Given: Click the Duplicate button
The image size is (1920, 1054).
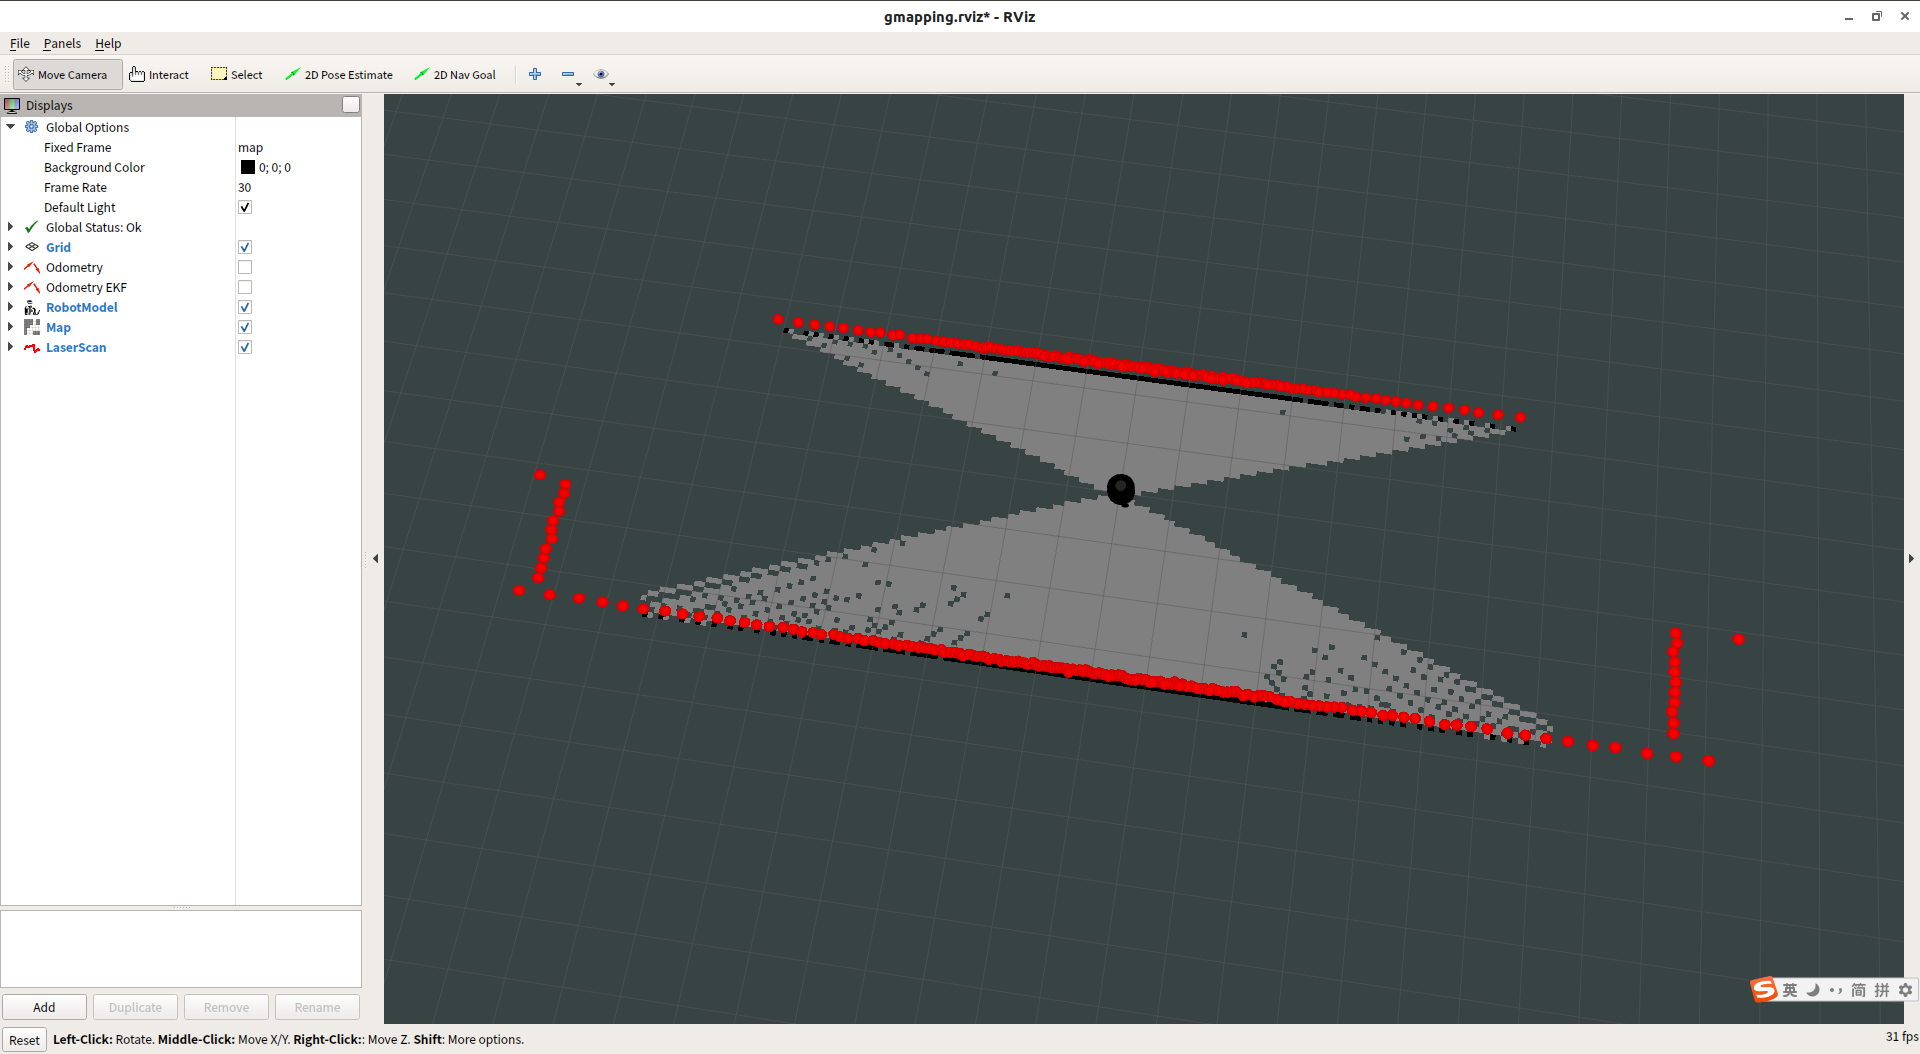Looking at the screenshot, I should click(x=135, y=1007).
